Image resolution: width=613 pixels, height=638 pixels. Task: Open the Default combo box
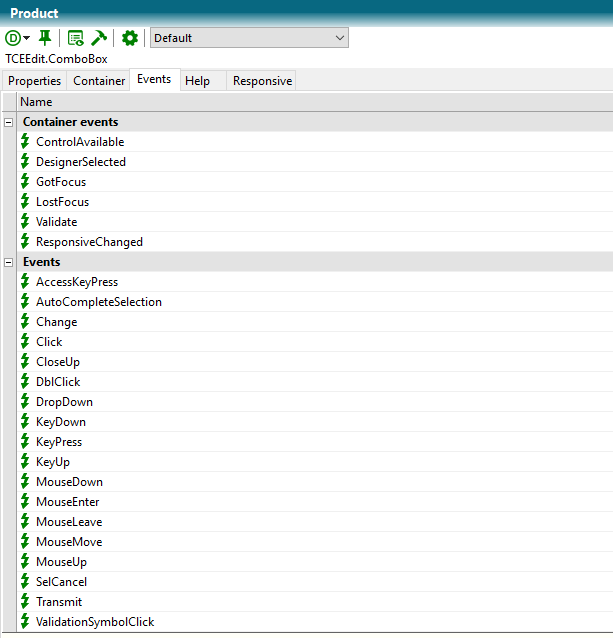click(x=249, y=38)
